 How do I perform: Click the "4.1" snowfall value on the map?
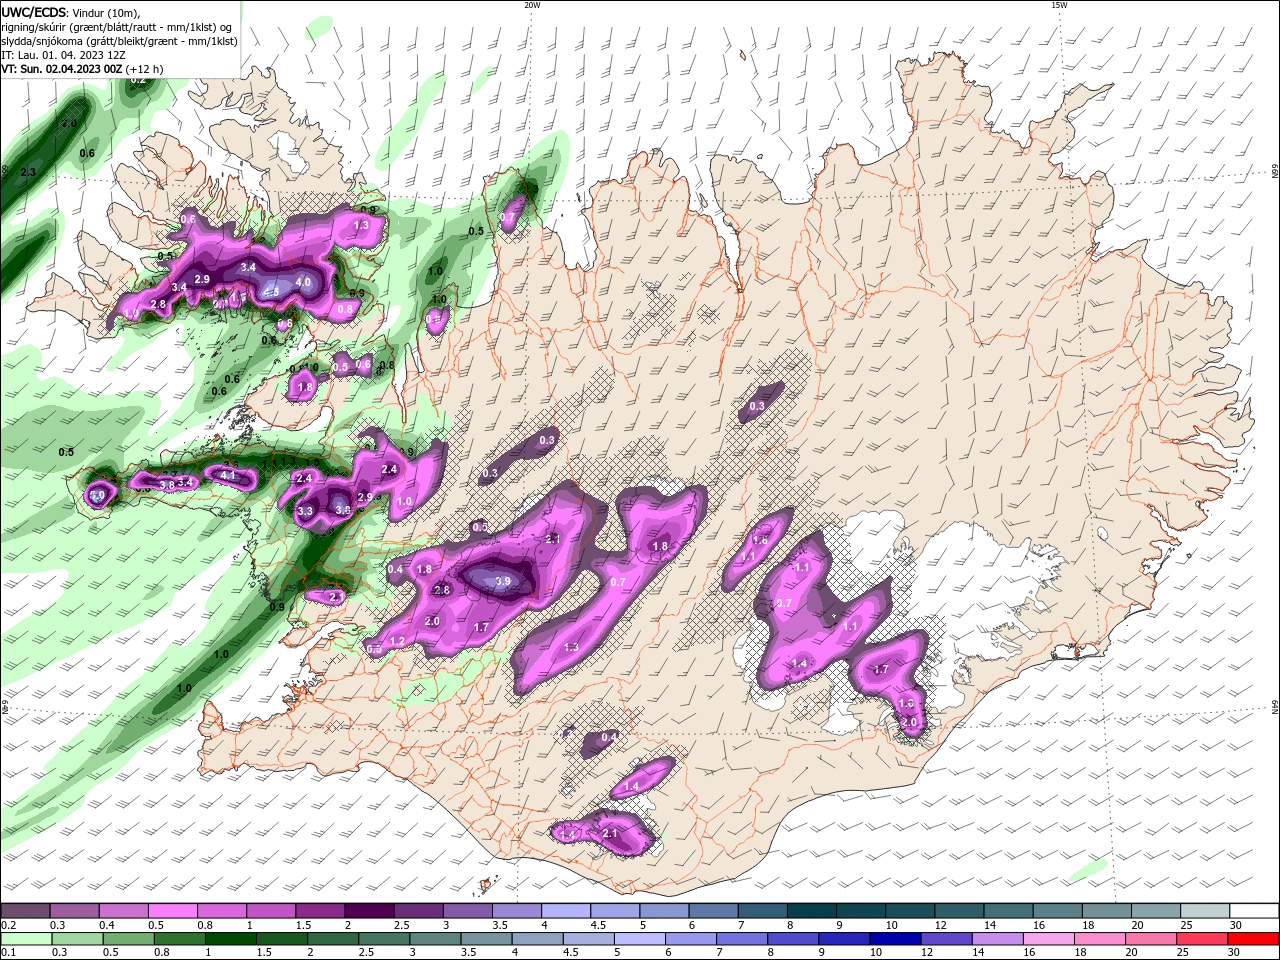click(228, 476)
